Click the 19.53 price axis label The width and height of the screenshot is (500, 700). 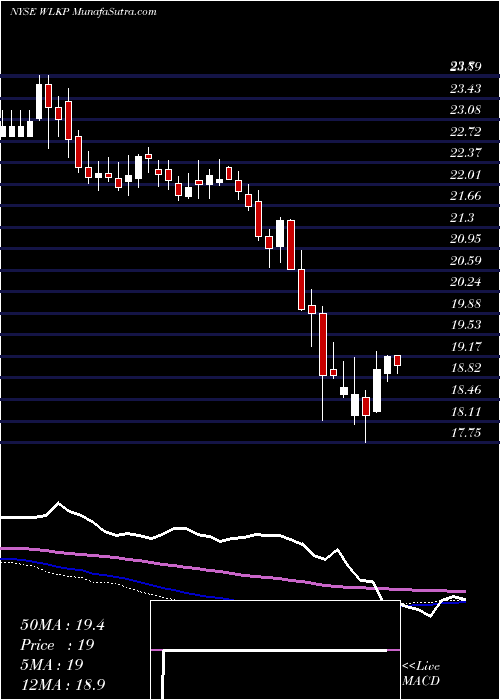[466, 325]
